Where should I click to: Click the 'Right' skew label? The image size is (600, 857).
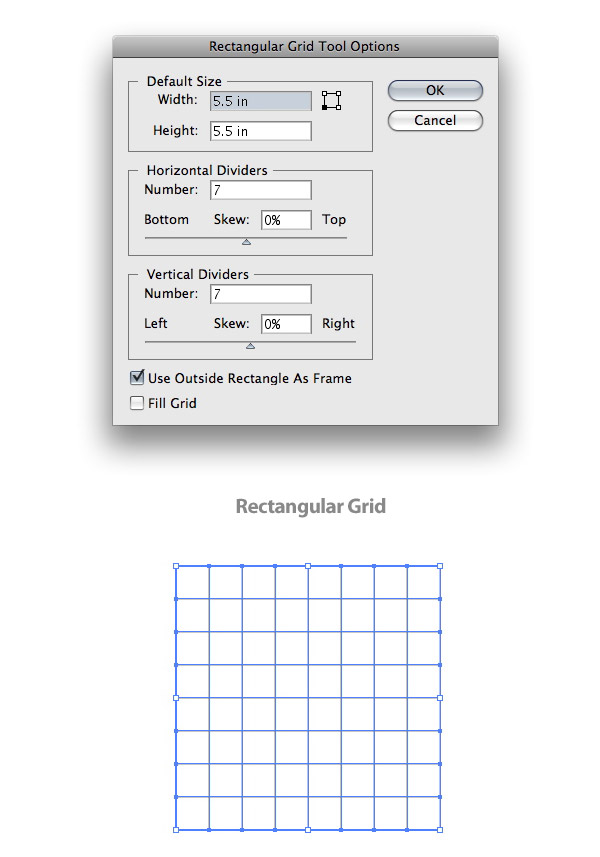tap(338, 324)
